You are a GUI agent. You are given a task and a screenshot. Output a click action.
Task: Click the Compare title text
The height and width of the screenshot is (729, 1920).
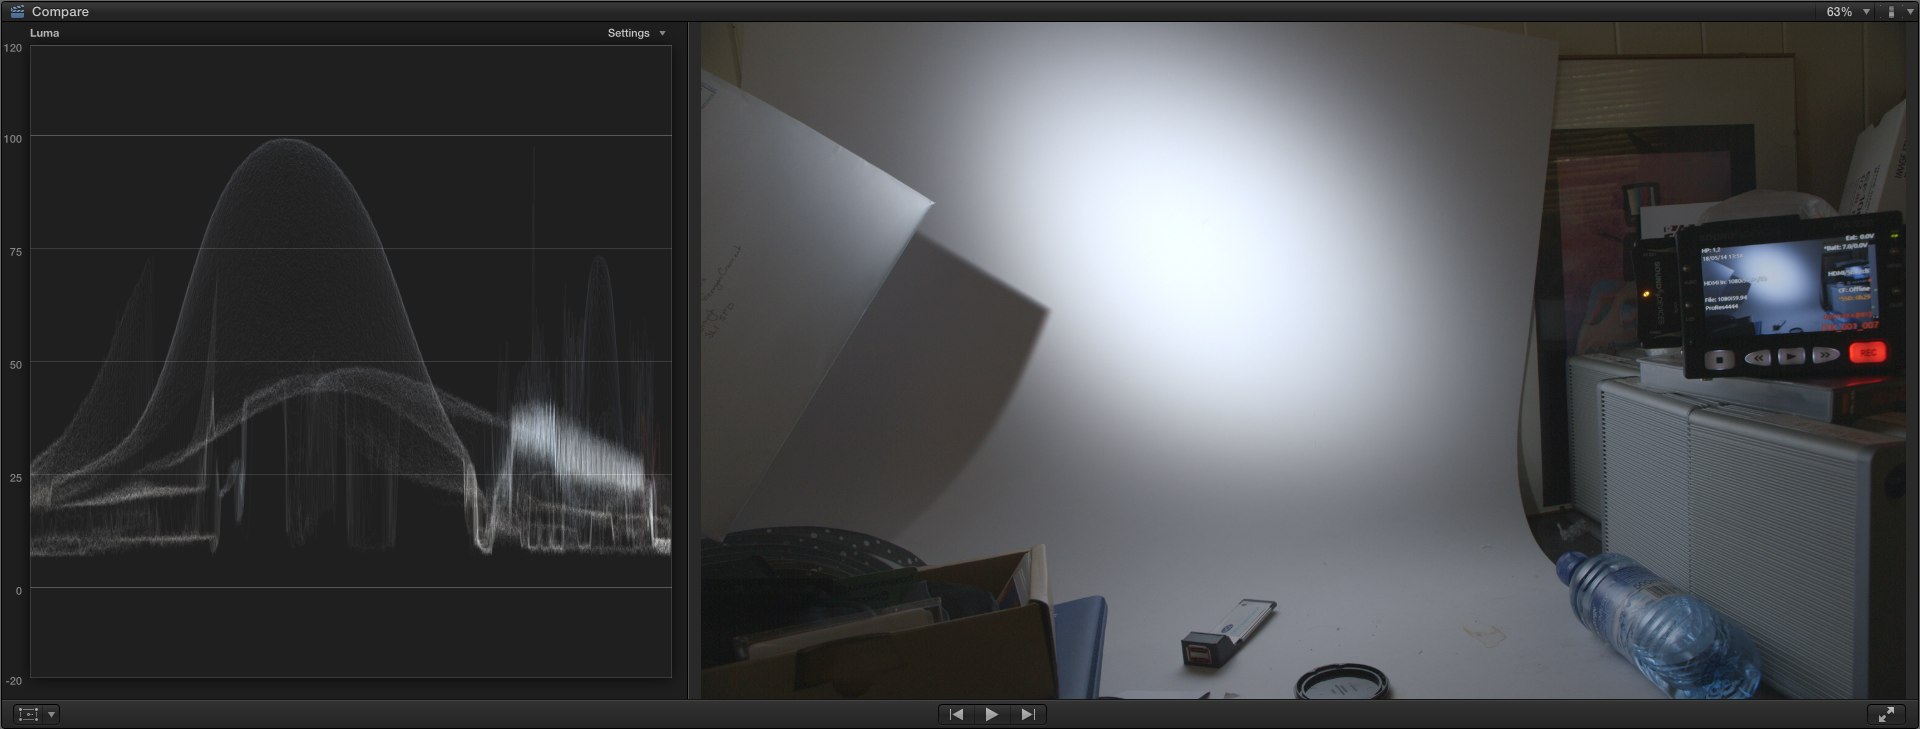point(60,12)
